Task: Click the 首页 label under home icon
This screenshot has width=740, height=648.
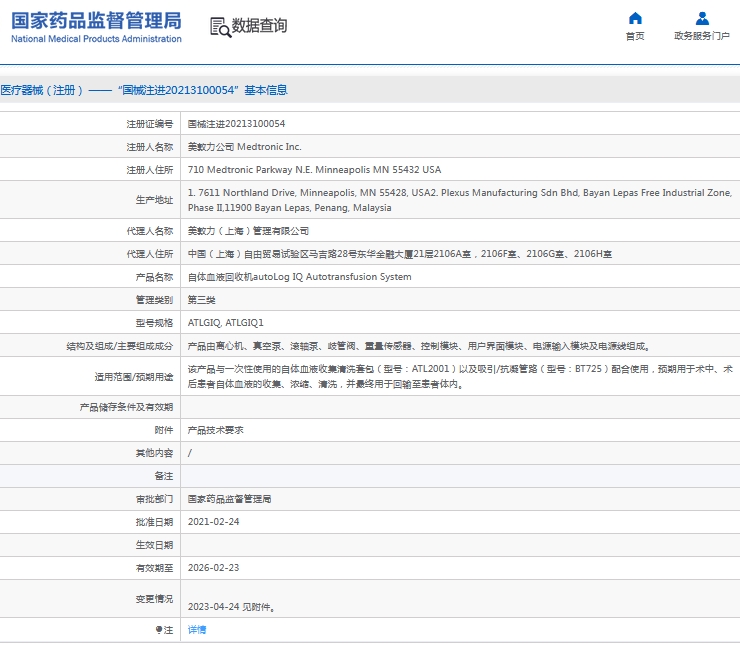Action: [x=635, y=36]
